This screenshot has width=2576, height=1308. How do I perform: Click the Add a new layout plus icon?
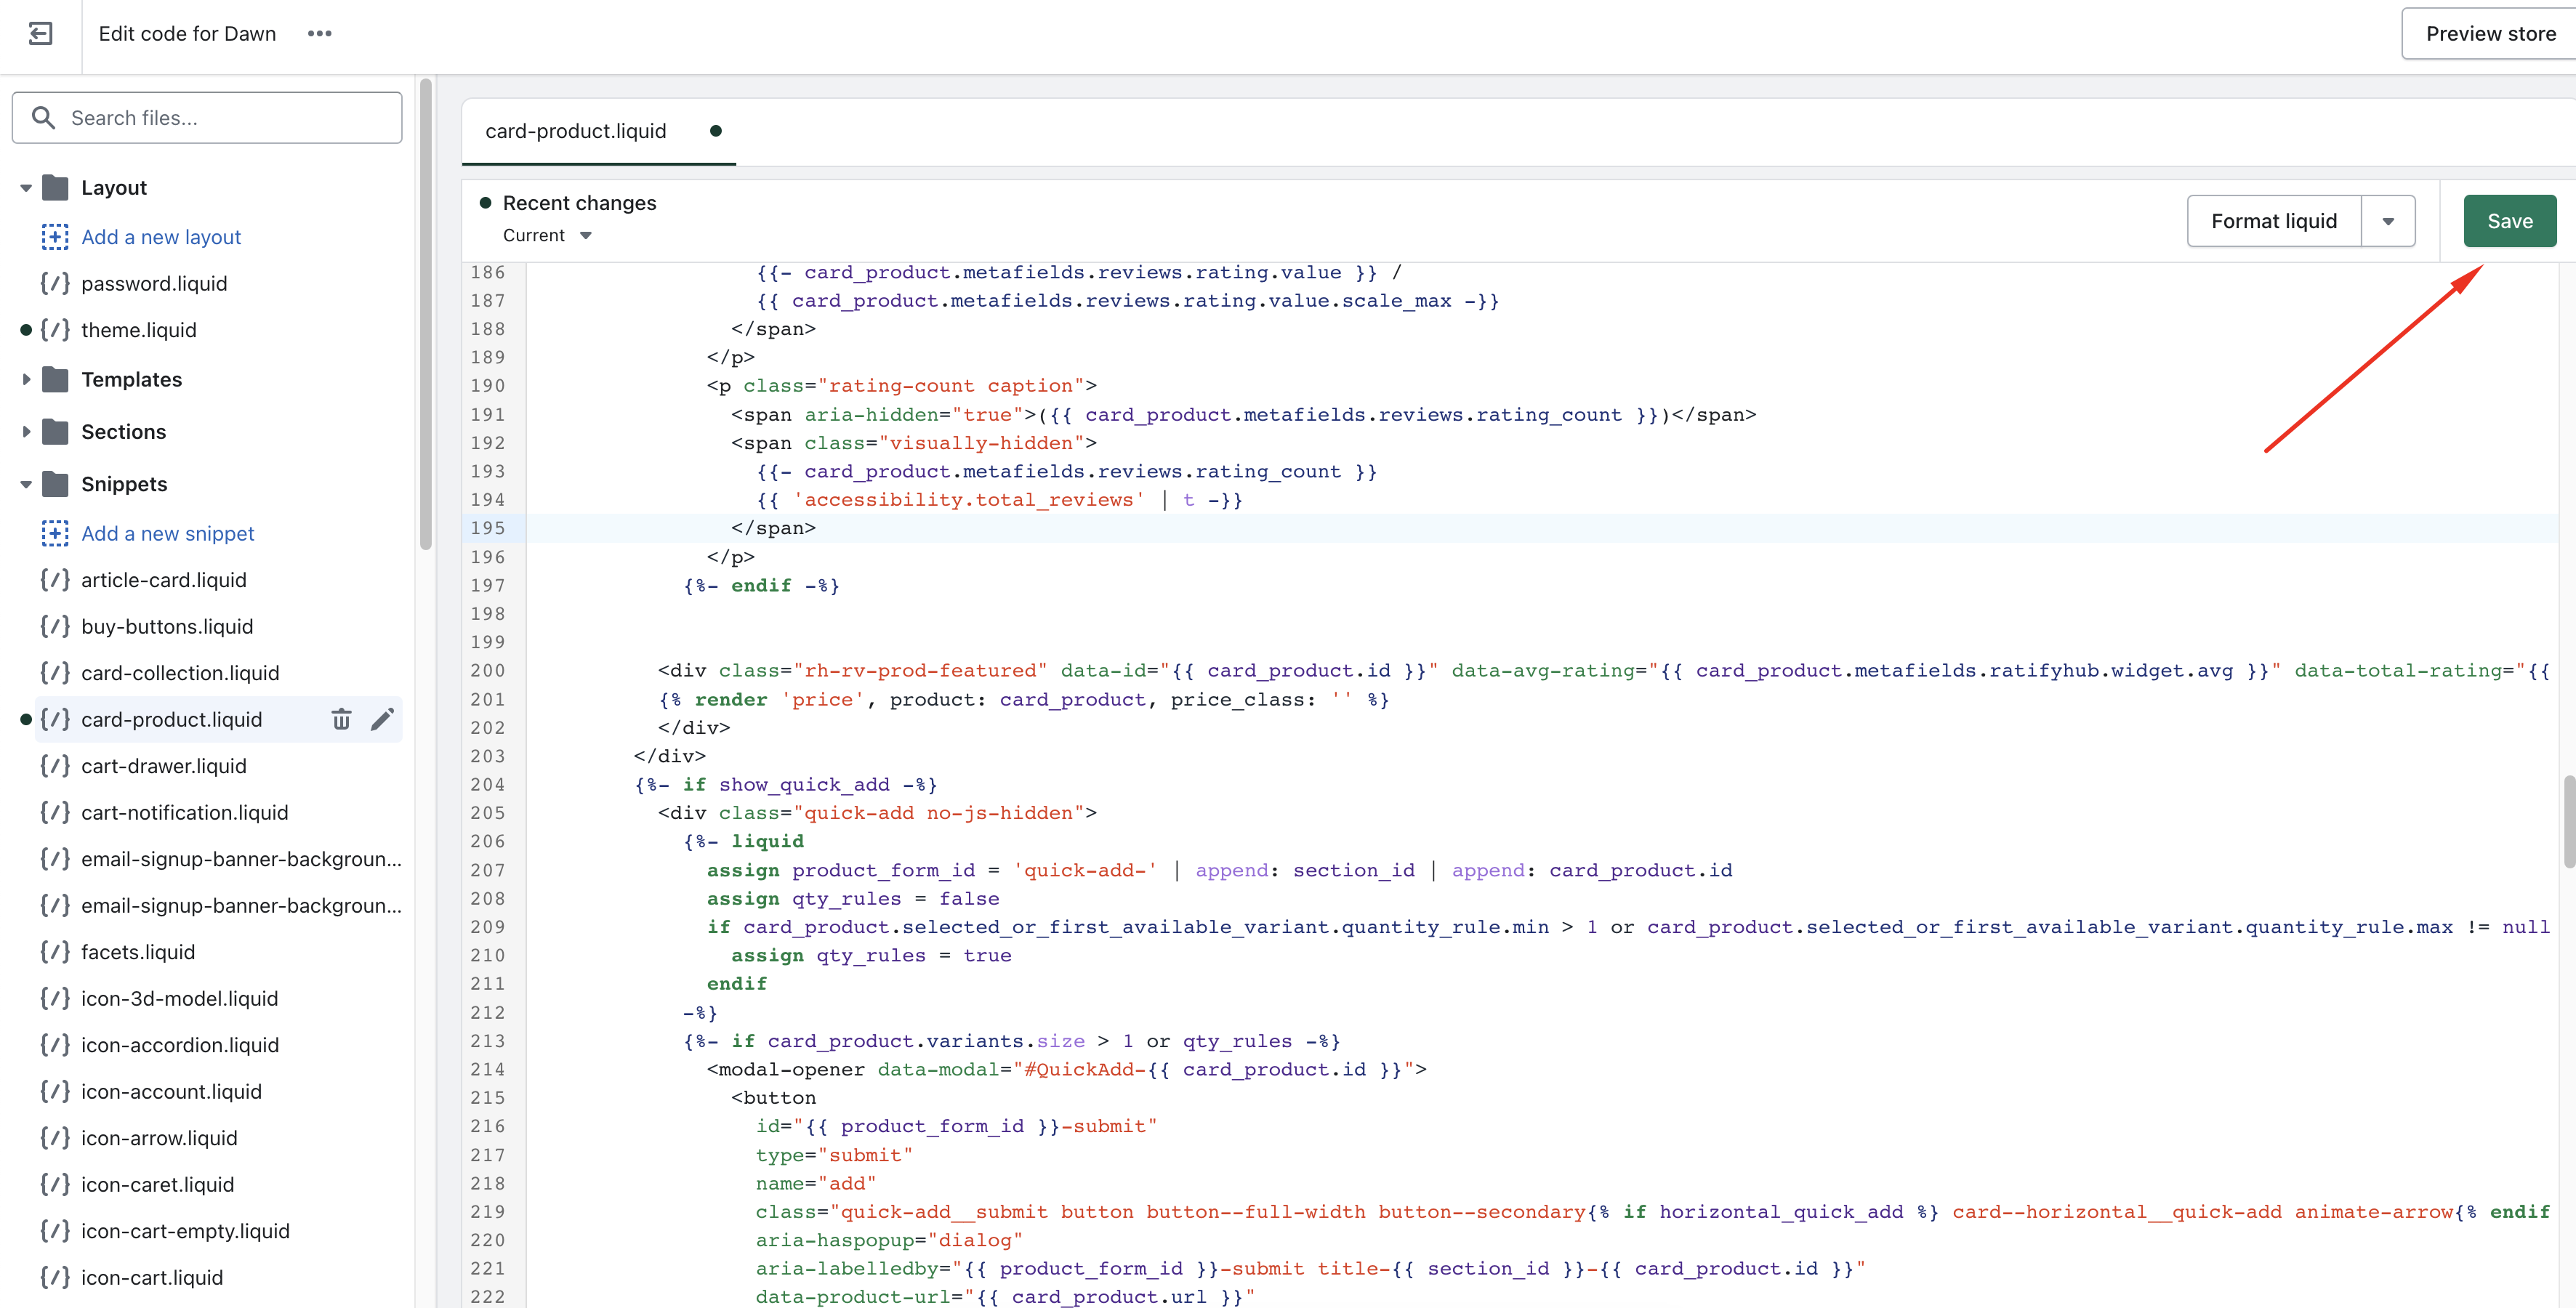pos(55,237)
